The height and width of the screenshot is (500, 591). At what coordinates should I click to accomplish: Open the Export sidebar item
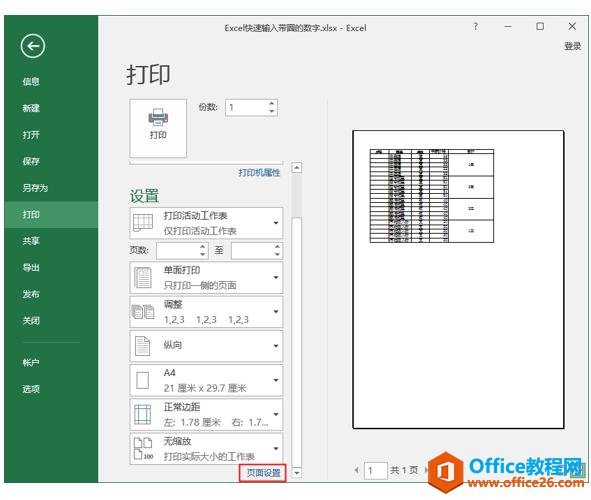[31, 268]
